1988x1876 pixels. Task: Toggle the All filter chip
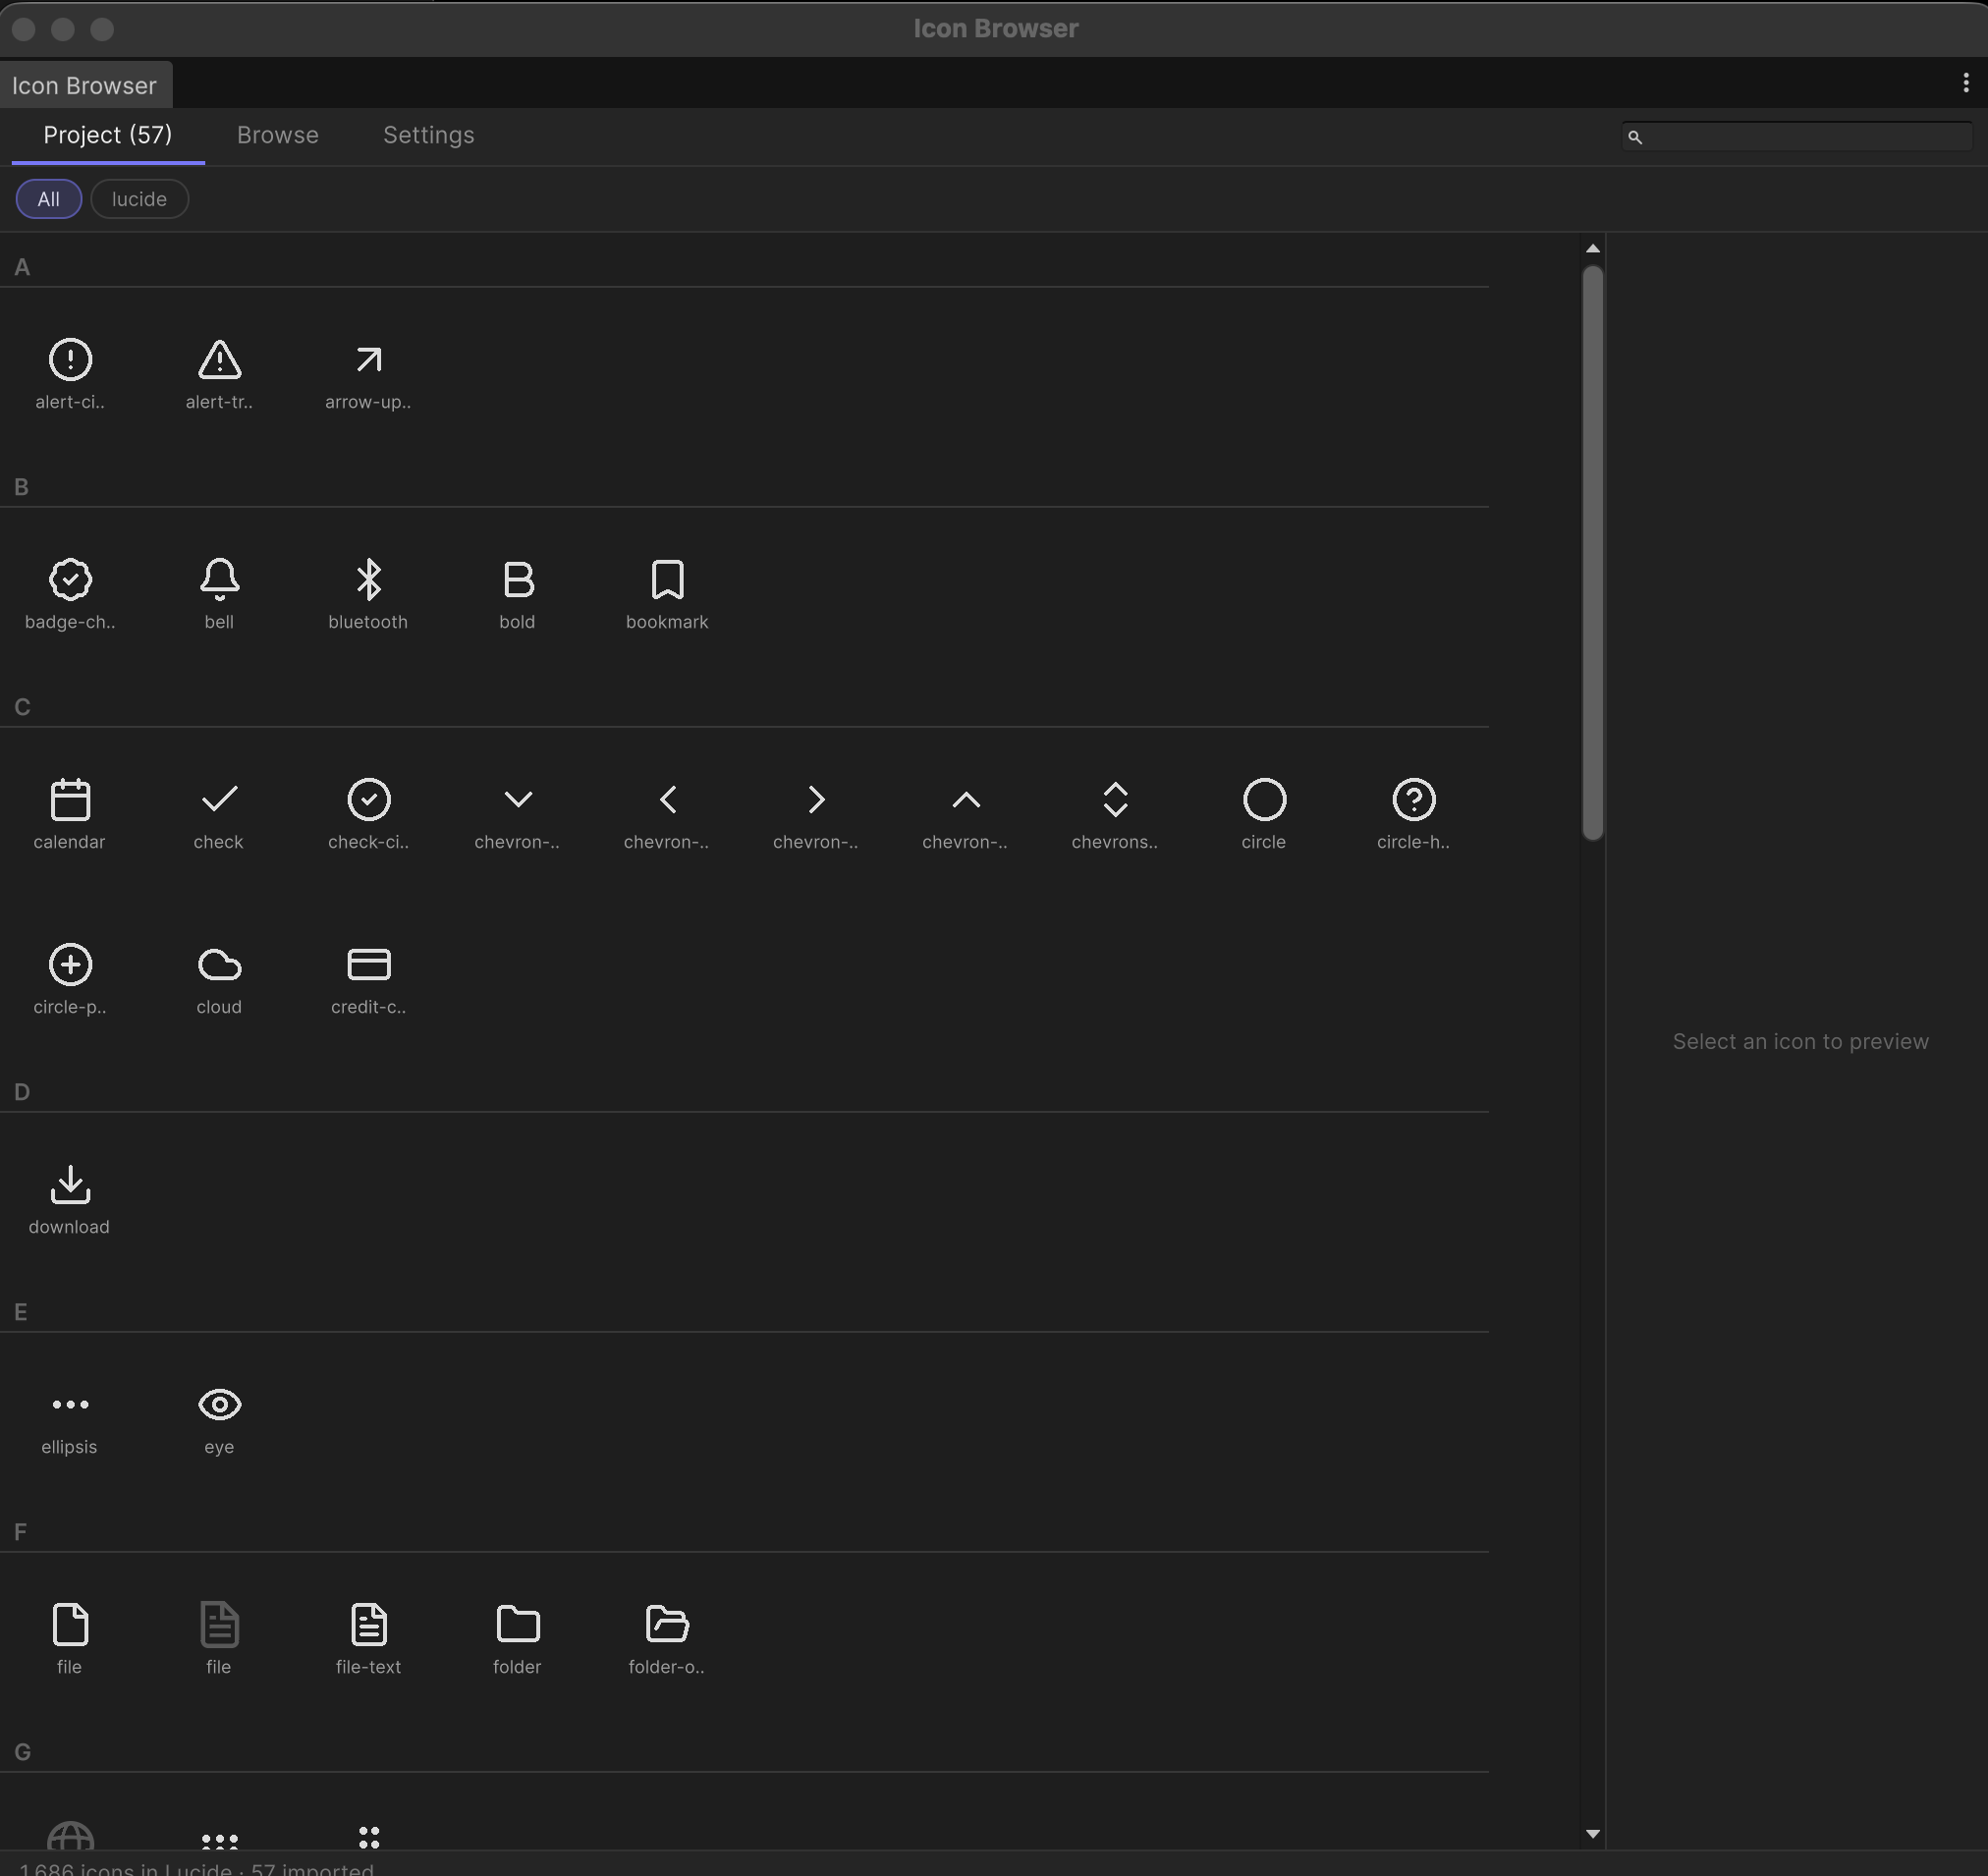pyautogui.click(x=48, y=199)
